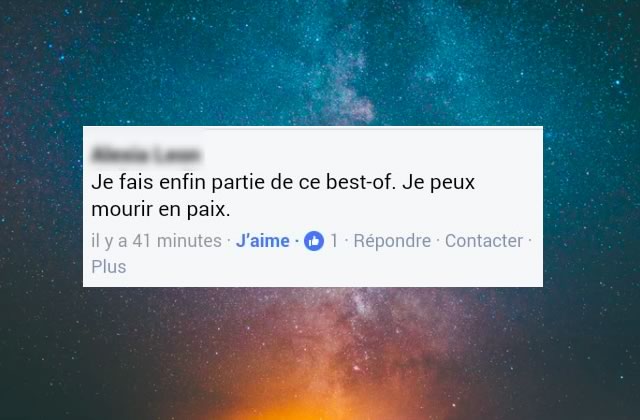View the reaction count of 1

tap(334, 241)
